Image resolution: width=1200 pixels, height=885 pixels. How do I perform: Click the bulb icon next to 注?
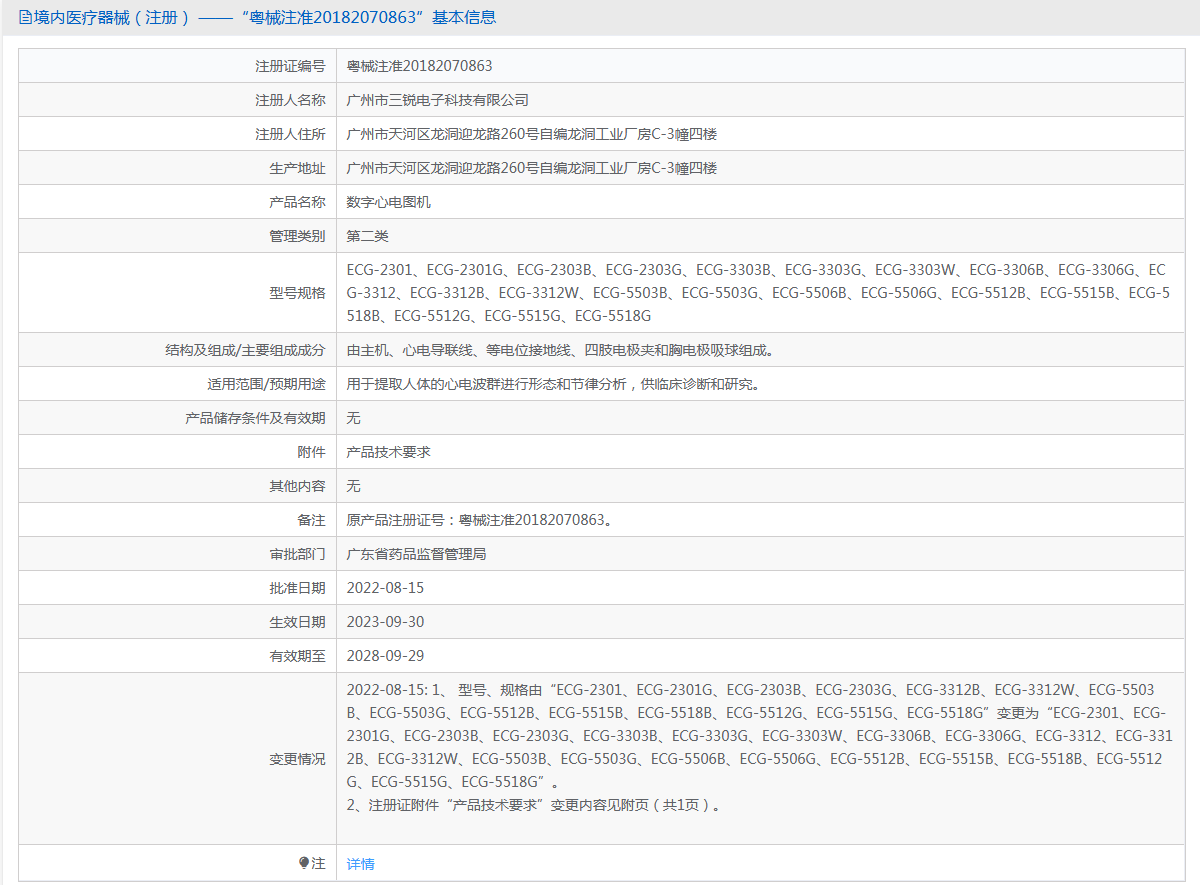click(x=304, y=863)
